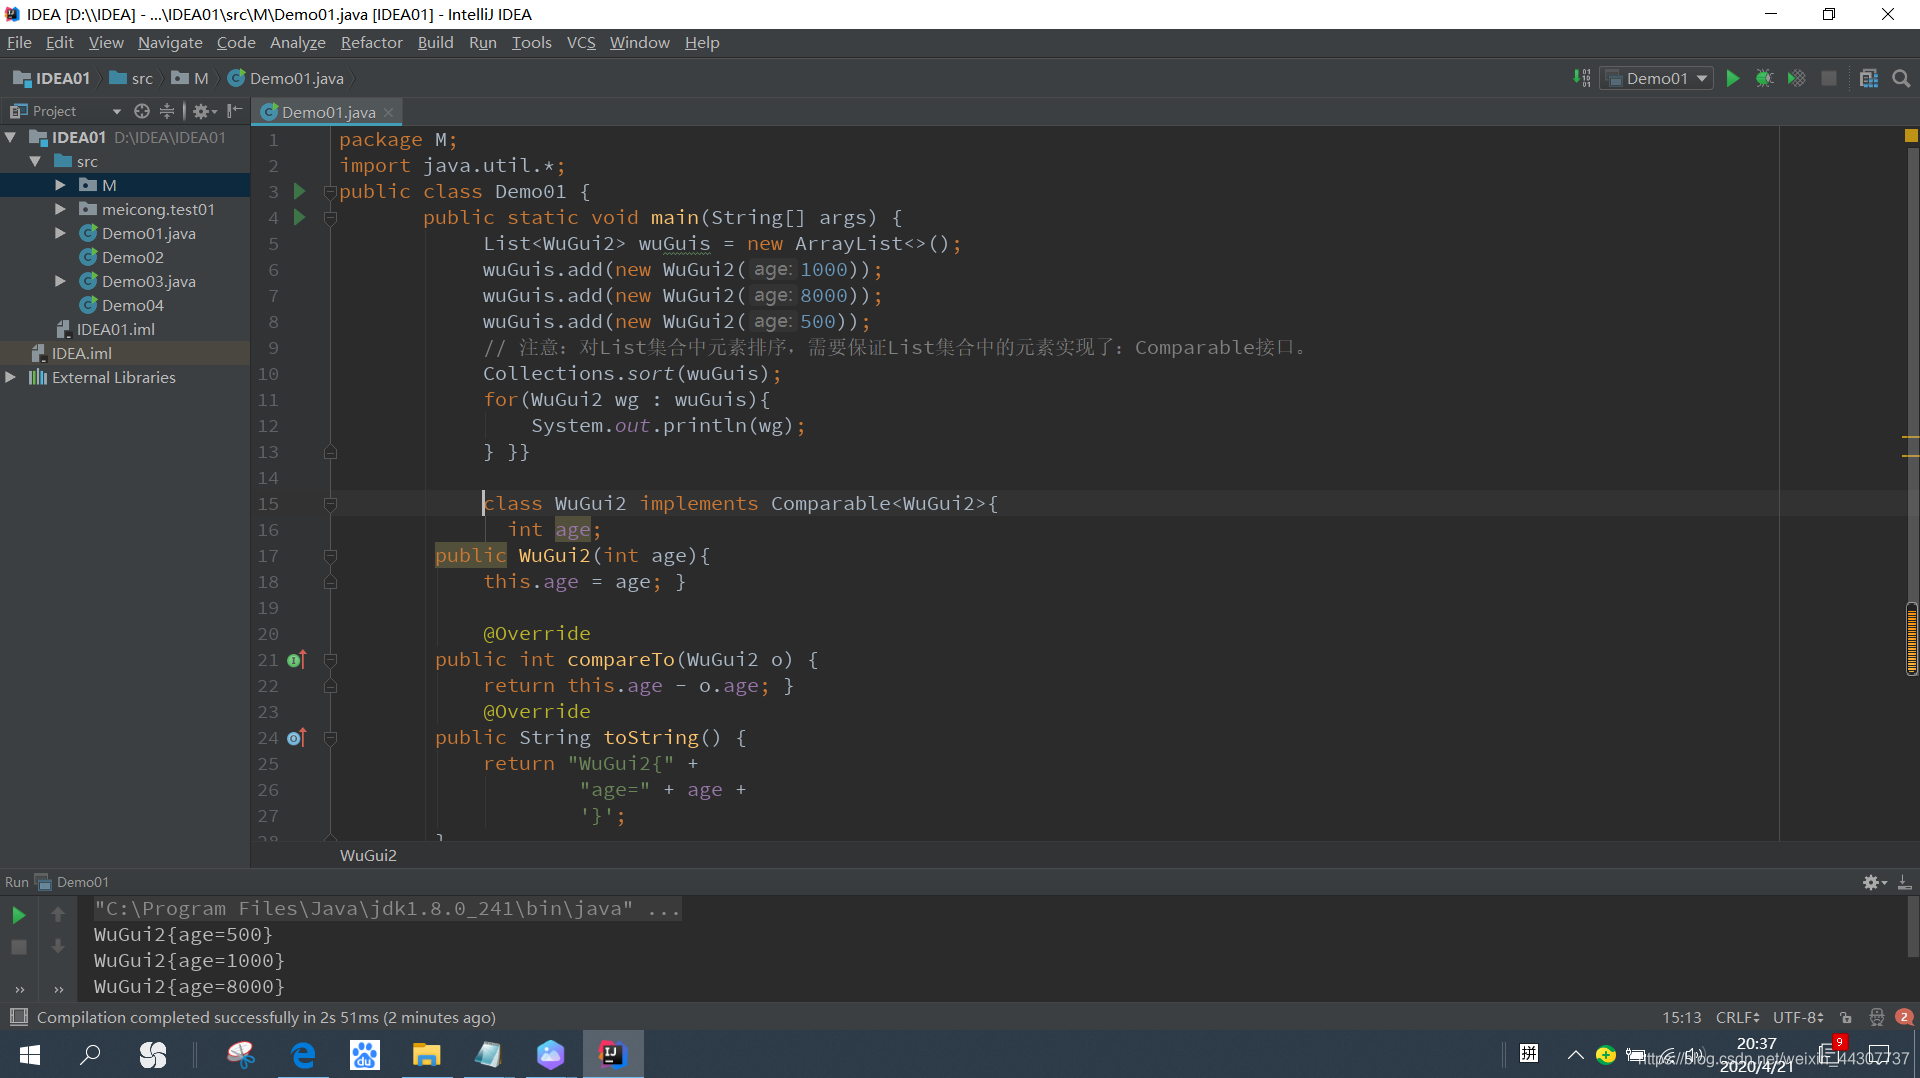Image resolution: width=1920 pixels, height=1078 pixels.
Task: Click the Stop button in the toolbar
Action: 1829,78
